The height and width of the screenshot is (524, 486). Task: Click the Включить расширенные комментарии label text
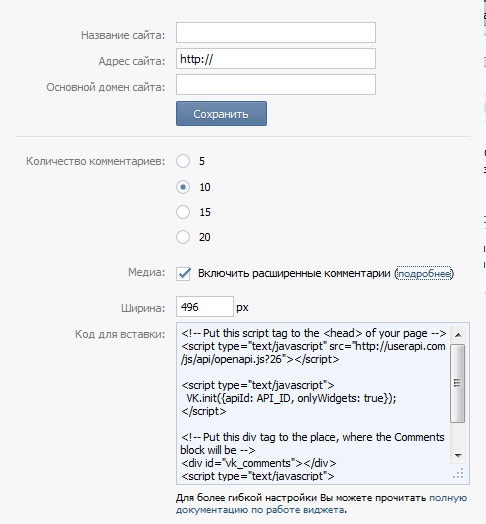(294, 273)
